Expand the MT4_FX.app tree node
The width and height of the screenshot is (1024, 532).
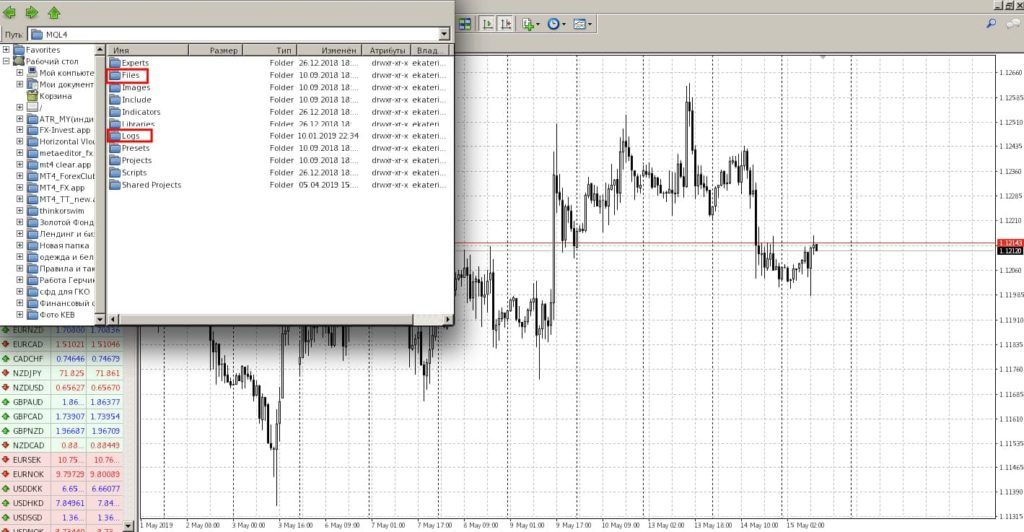tap(19, 187)
